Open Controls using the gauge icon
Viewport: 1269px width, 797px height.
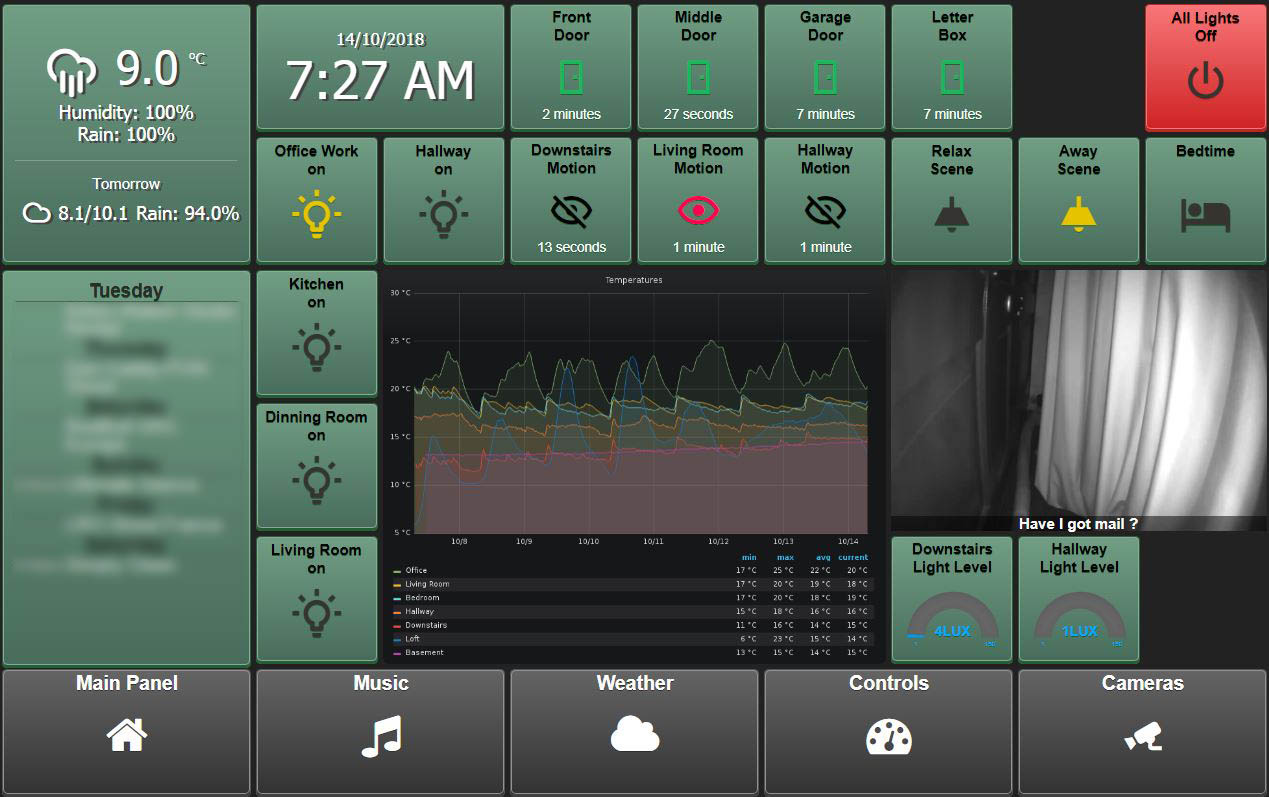click(x=888, y=735)
